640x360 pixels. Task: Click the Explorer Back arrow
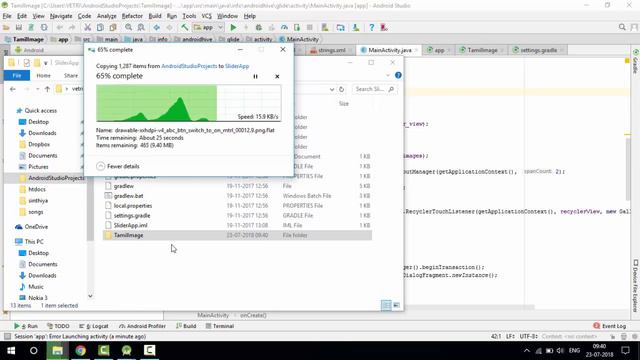tap(13, 89)
